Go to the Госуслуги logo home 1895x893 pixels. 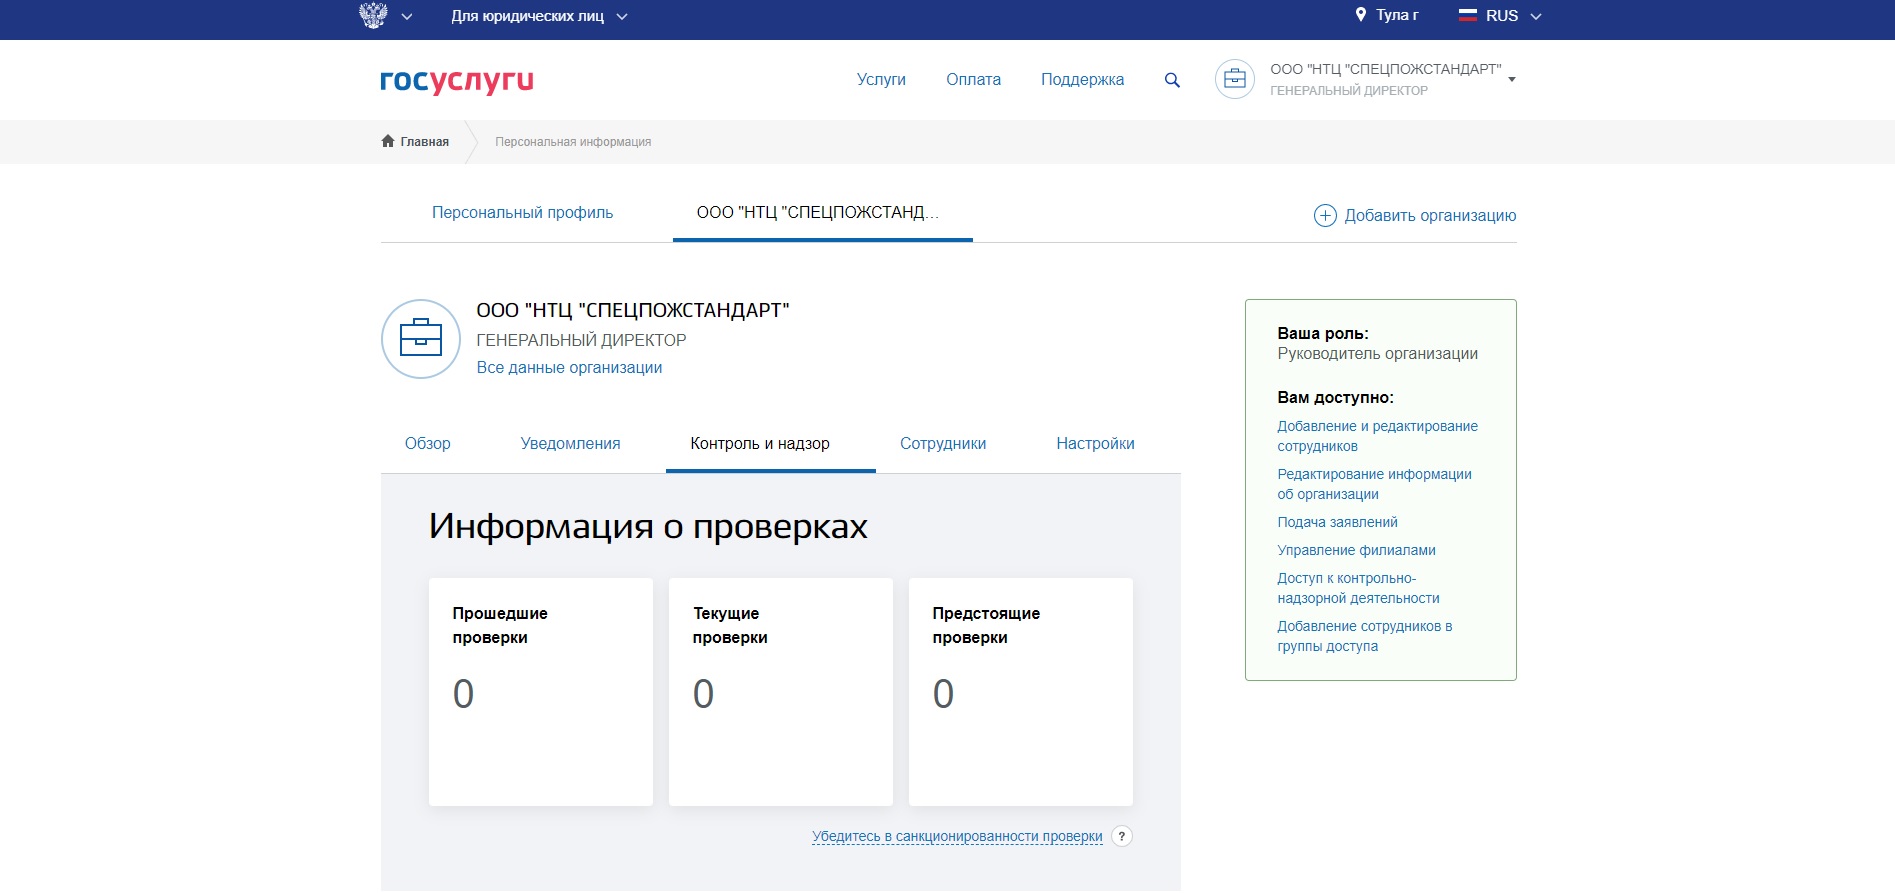(457, 81)
